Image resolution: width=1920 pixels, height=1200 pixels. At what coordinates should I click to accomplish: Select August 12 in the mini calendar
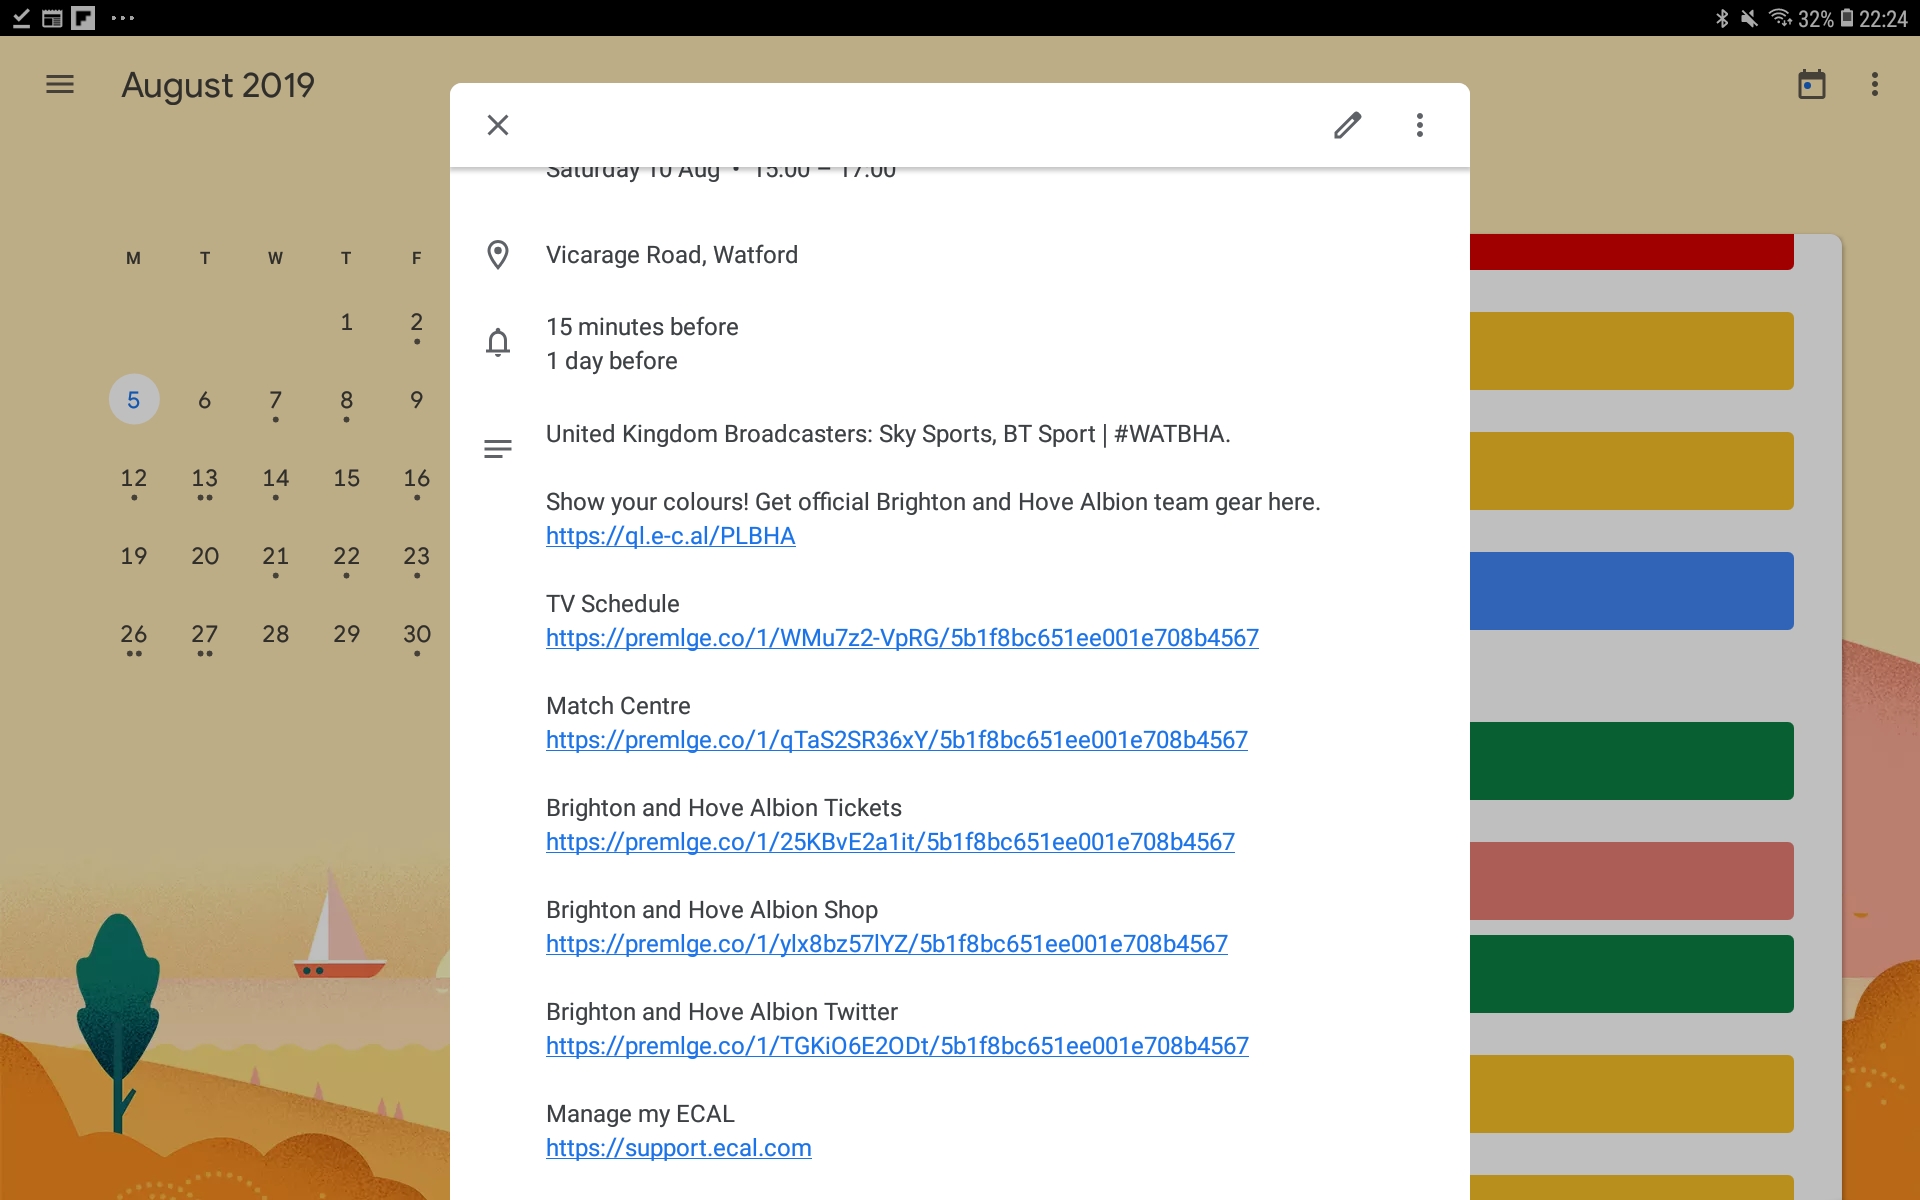[133, 478]
